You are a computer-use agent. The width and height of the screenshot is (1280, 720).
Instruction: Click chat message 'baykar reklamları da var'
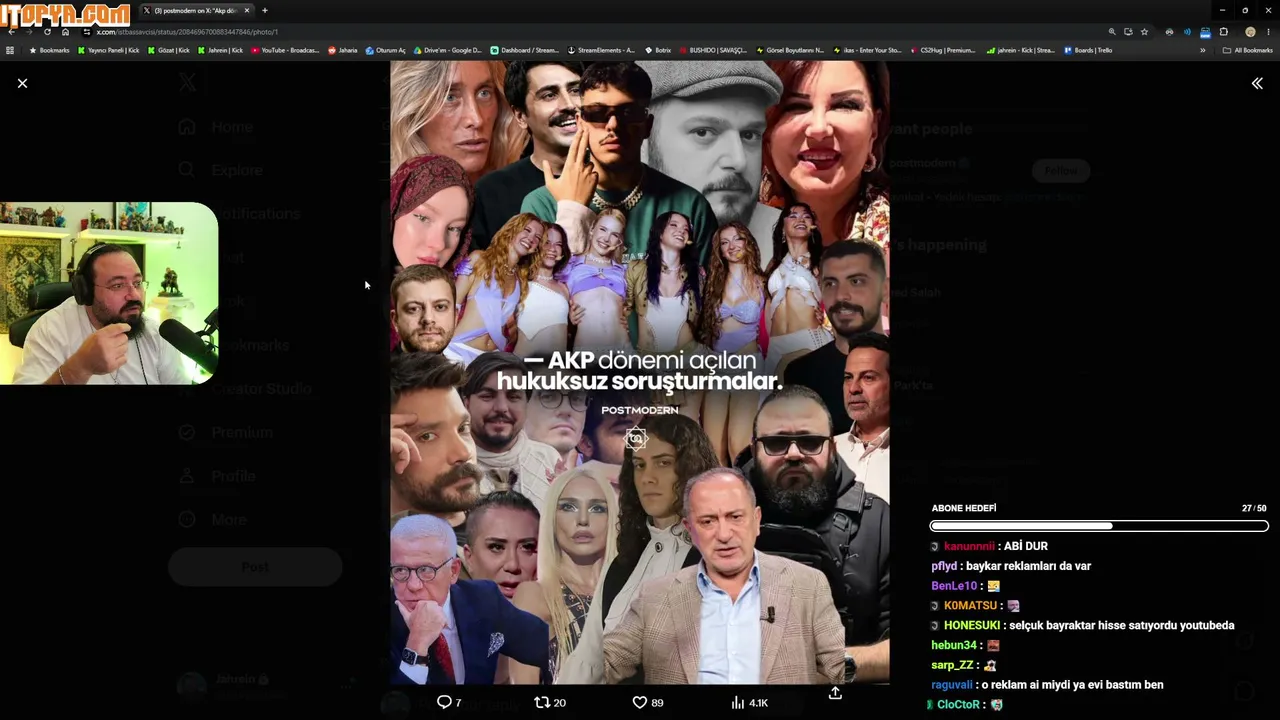click(1028, 566)
